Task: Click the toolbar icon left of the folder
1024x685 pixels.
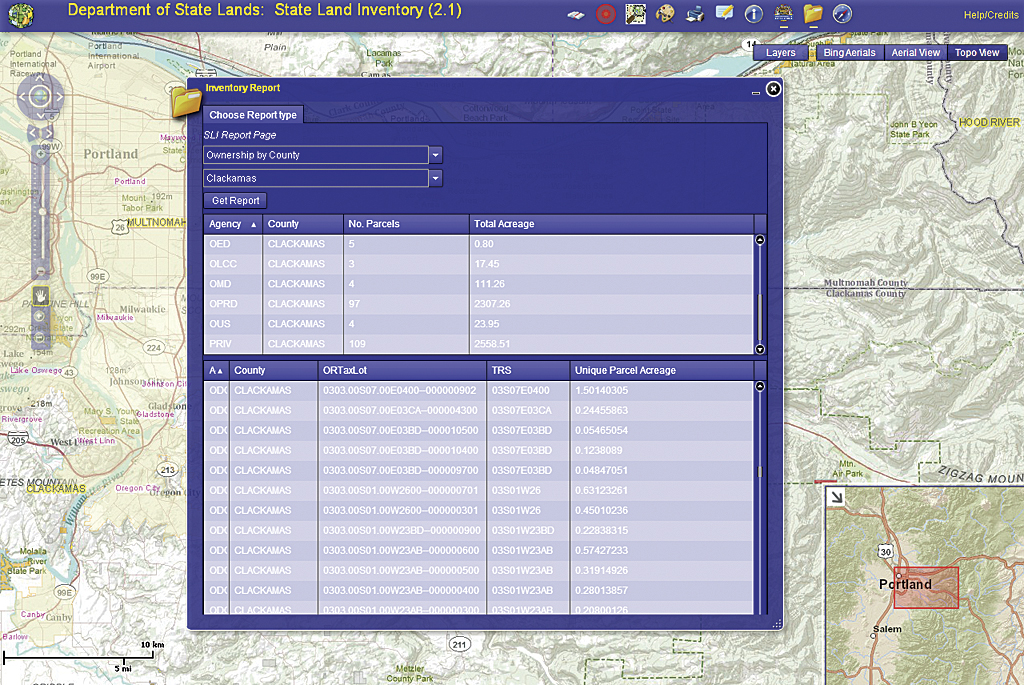Action: [783, 14]
